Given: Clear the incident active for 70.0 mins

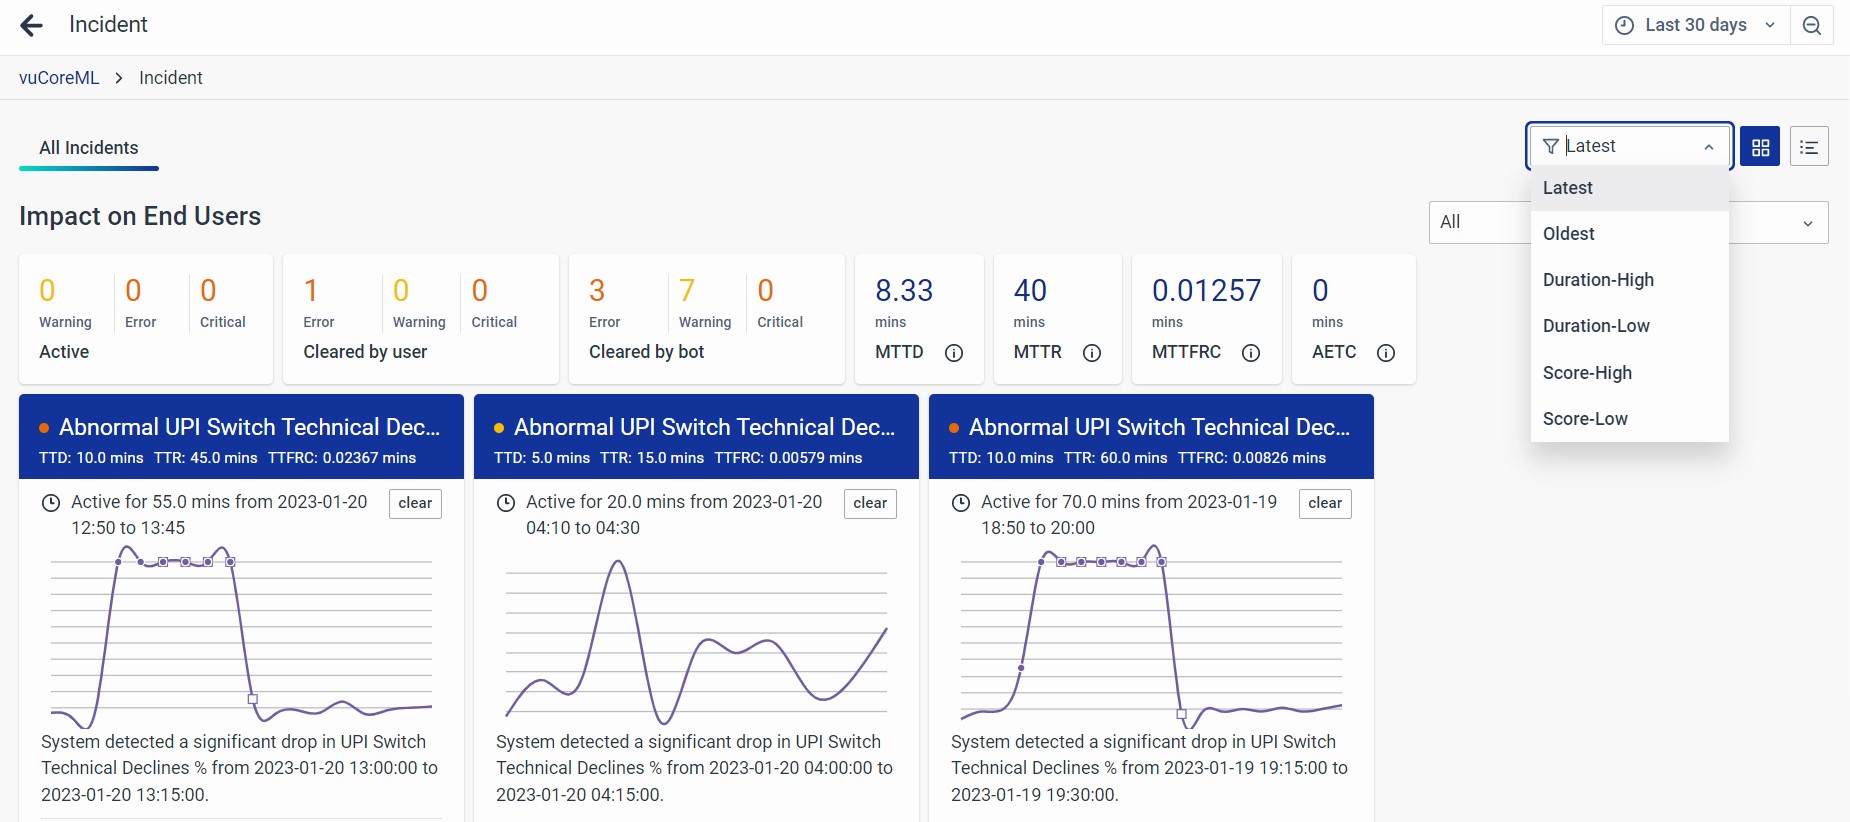Looking at the screenshot, I should (x=1324, y=503).
